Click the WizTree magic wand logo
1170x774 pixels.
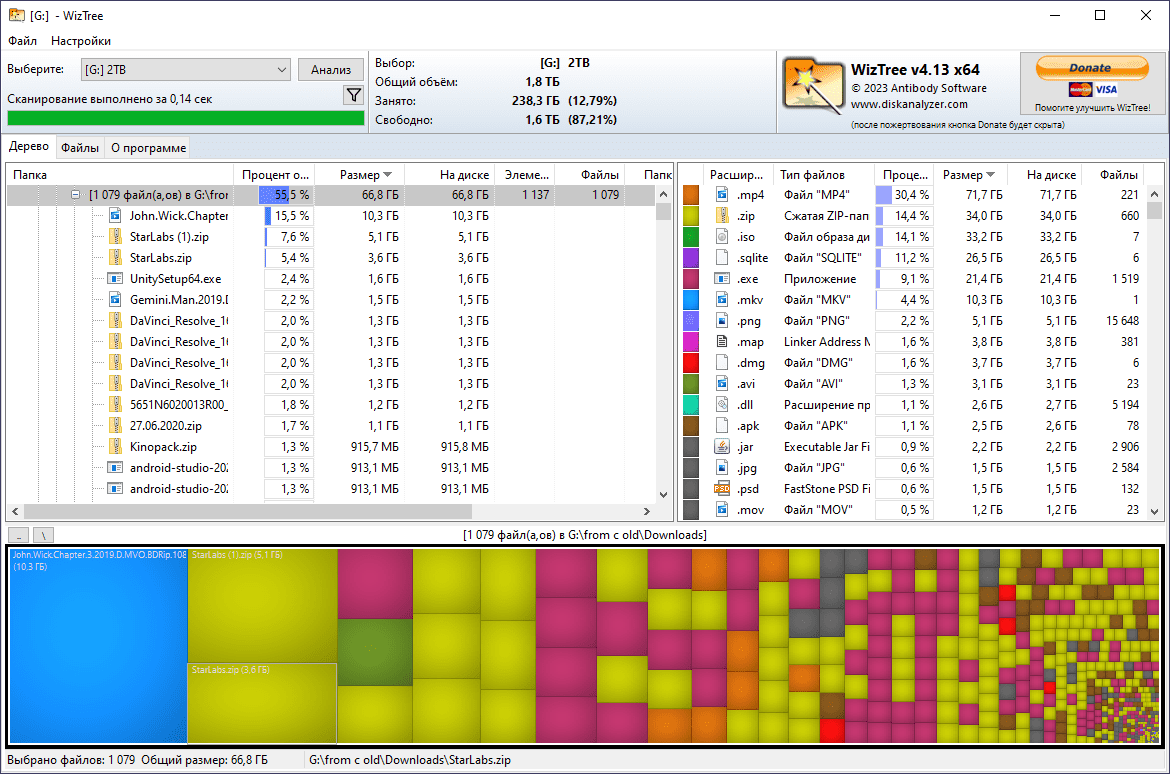[x=813, y=85]
